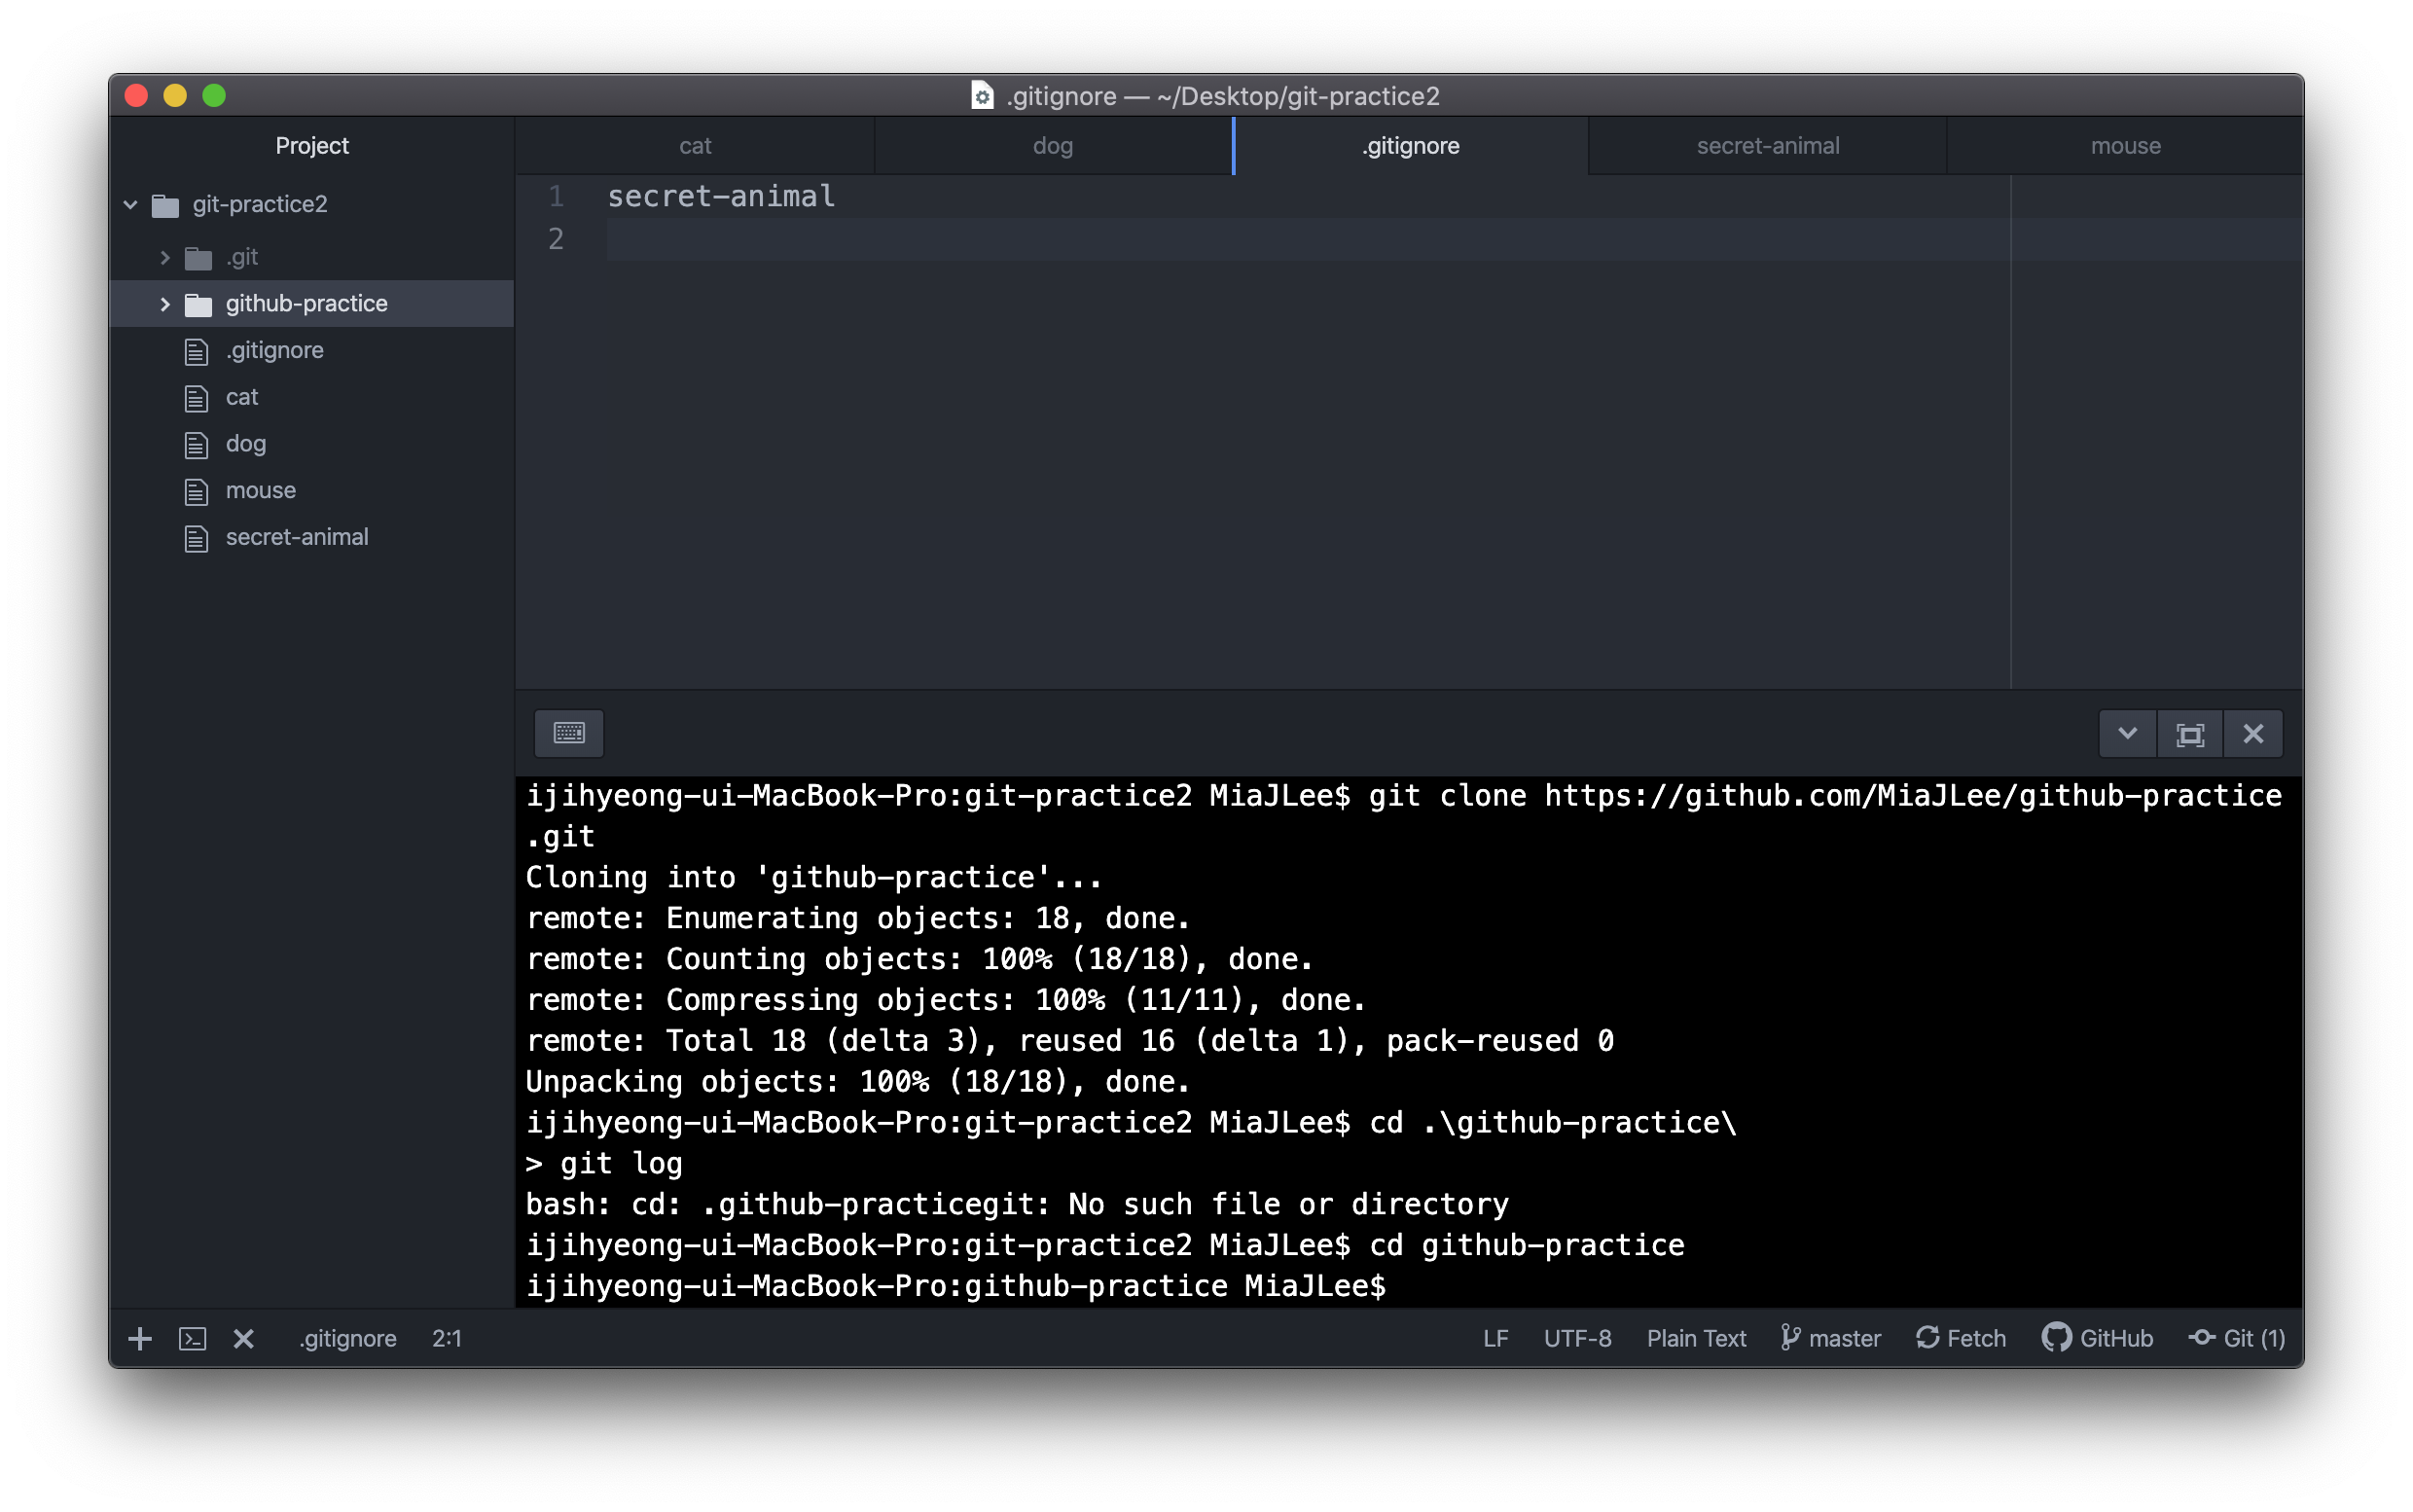Fetch from the remote repository
This screenshot has width=2413, height=1512.
[1960, 1338]
